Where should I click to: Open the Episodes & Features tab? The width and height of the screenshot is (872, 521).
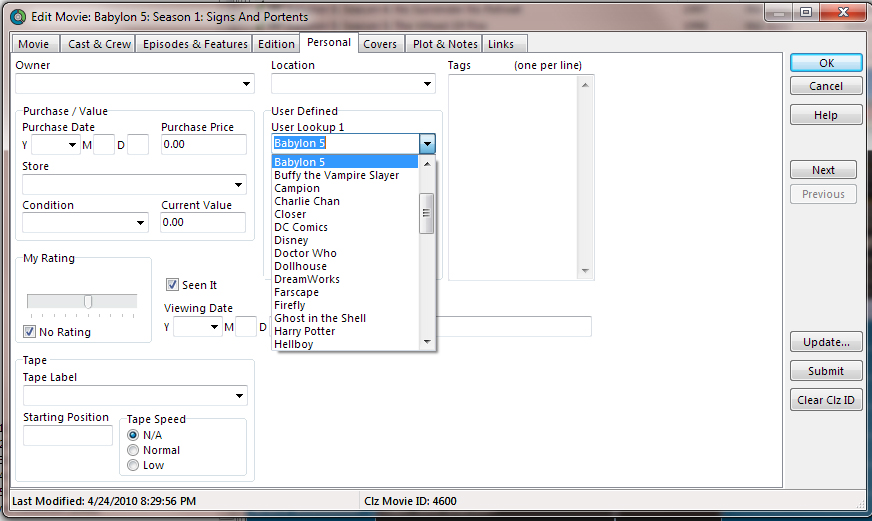195,44
